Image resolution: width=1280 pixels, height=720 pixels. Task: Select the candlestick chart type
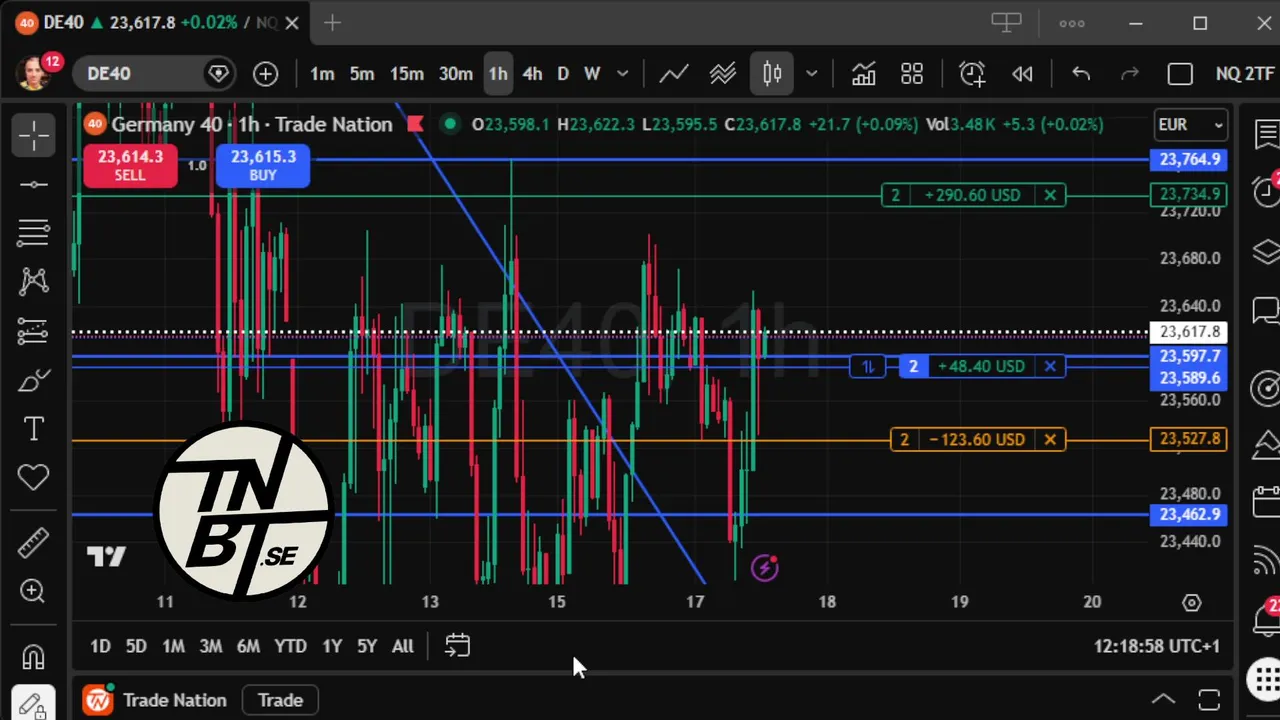(772, 73)
